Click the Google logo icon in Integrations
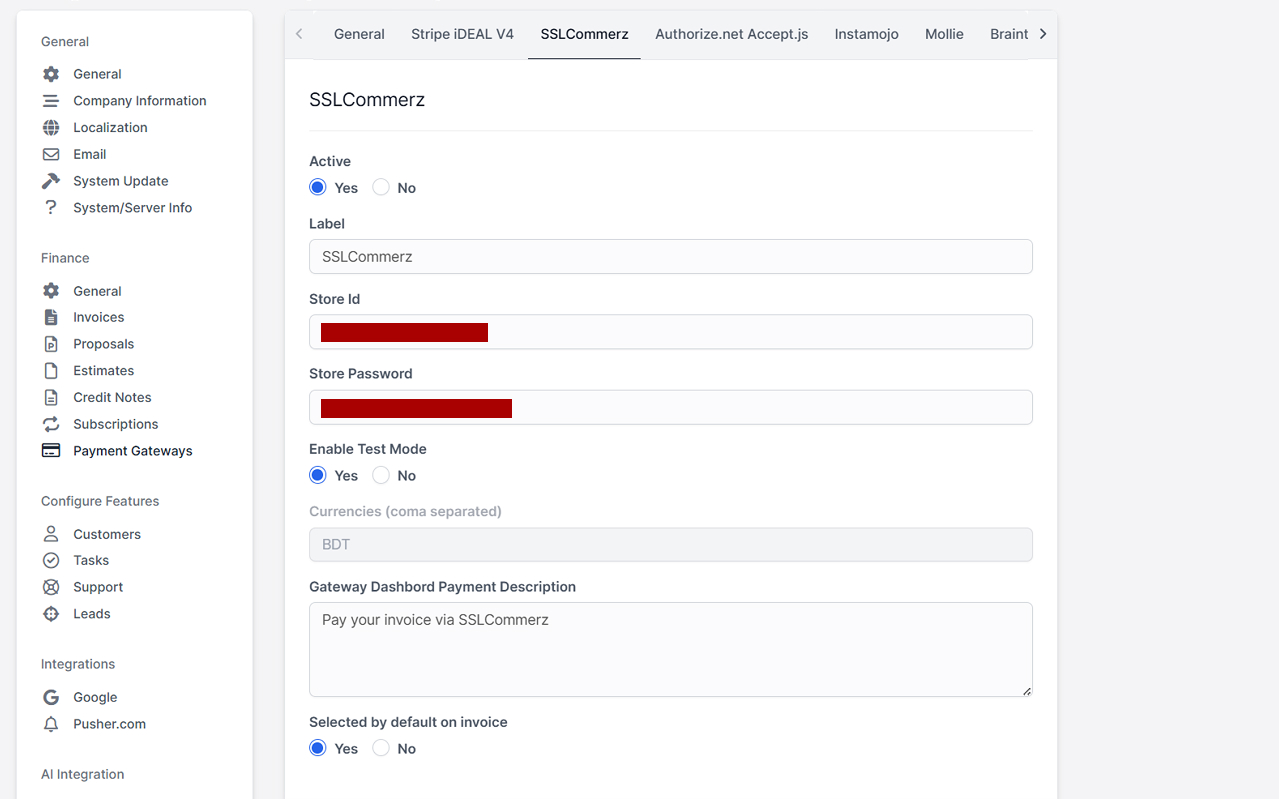The height and width of the screenshot is (799, 1279). [51, 698]
